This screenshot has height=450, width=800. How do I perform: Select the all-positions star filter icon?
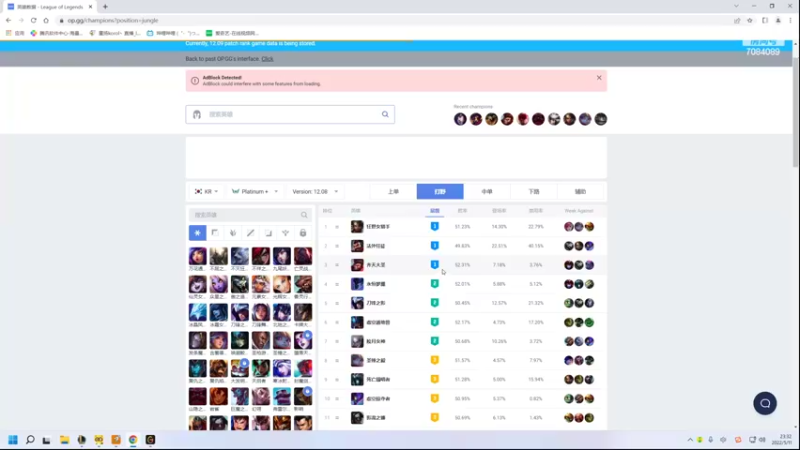(197, 233)
